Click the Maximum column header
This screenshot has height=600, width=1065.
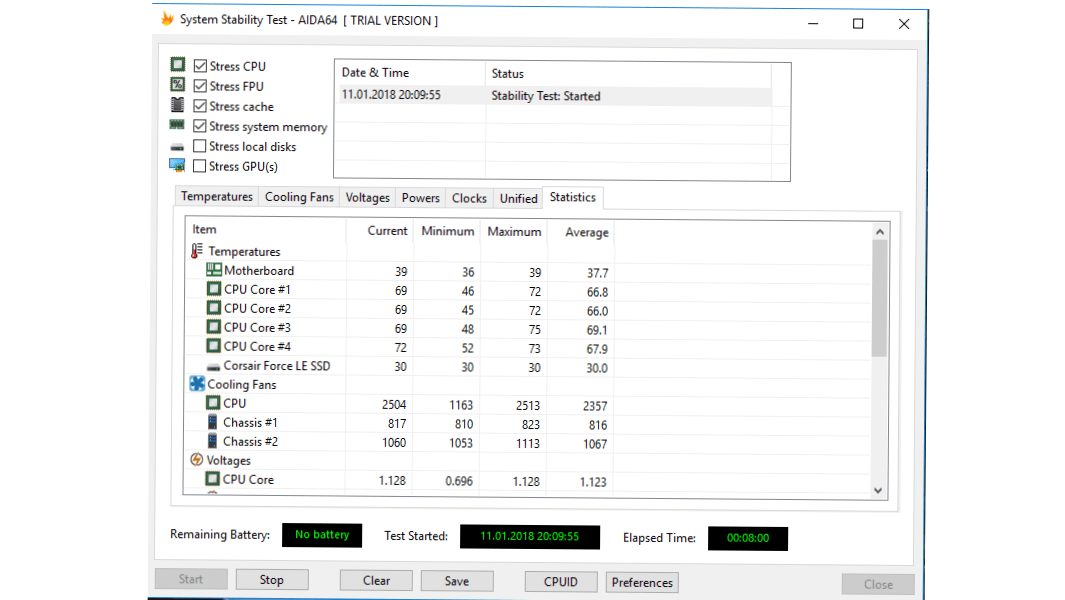(x=514, y=232)
